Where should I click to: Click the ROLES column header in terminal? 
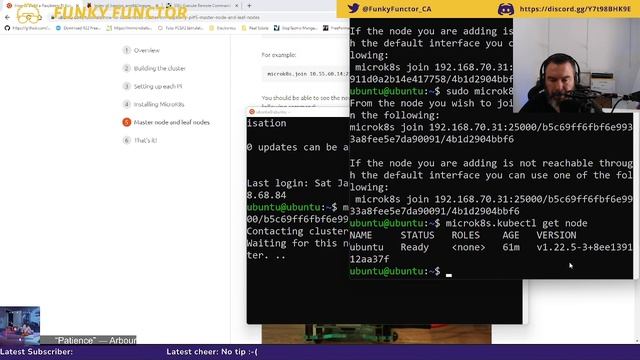pos(465,236)
